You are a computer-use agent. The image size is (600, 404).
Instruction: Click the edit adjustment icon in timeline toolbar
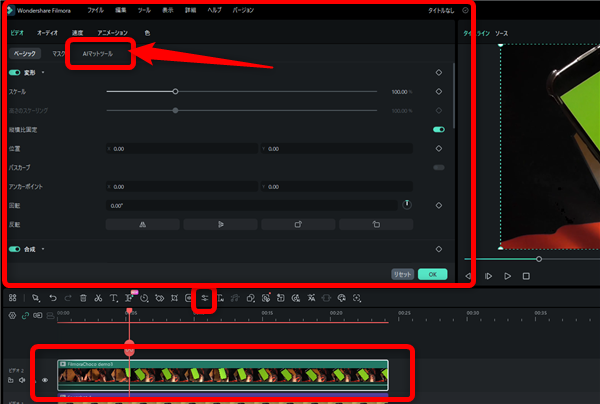[204, 298]
